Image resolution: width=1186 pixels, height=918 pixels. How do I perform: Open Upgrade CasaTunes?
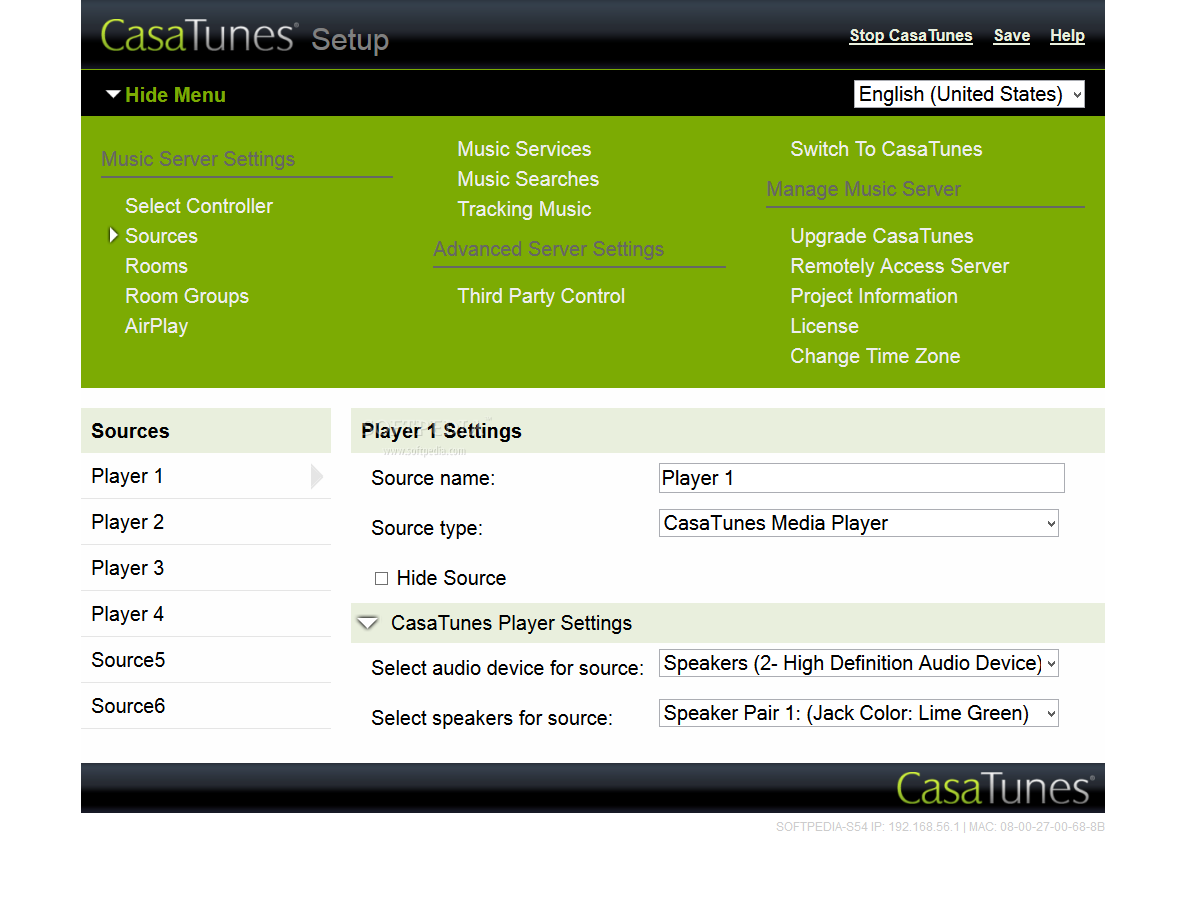tap(882, 236)
